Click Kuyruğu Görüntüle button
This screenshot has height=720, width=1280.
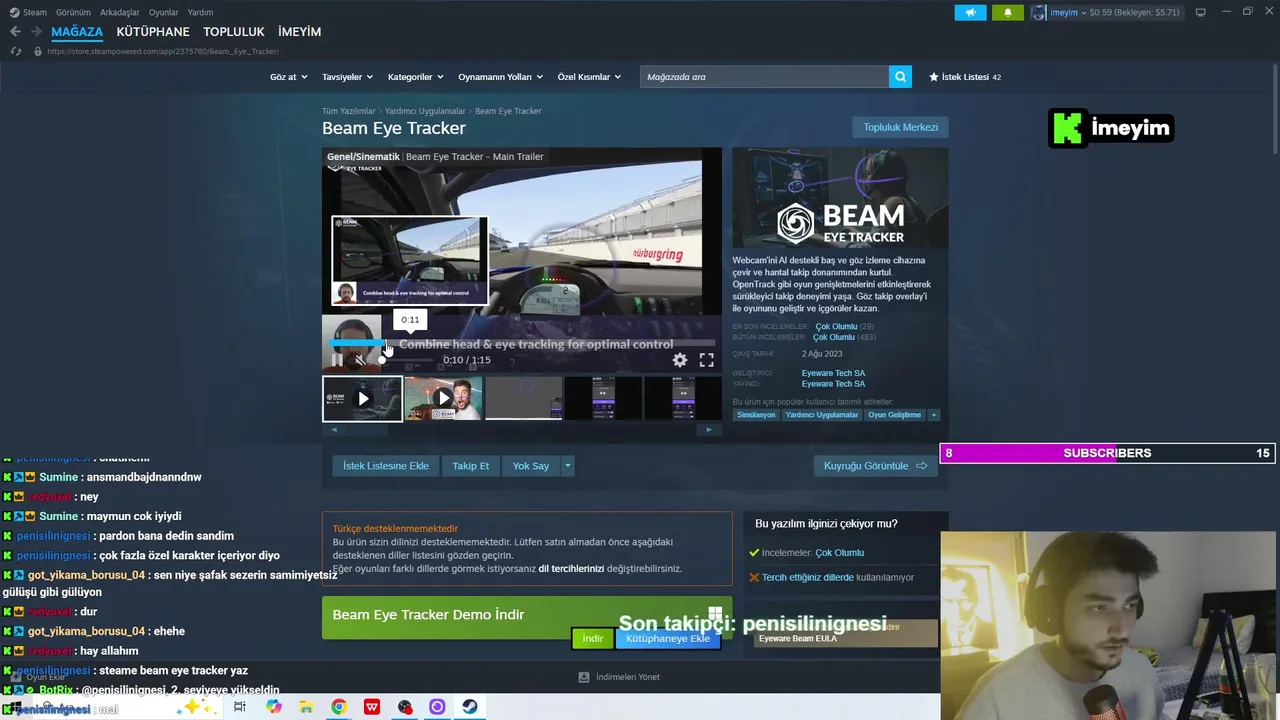click(x=875, y=466)
